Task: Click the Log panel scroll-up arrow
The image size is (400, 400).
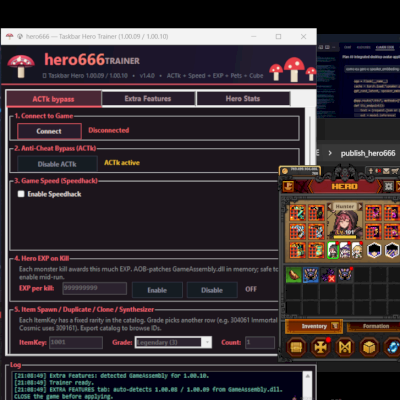Action: click(307, 376)
